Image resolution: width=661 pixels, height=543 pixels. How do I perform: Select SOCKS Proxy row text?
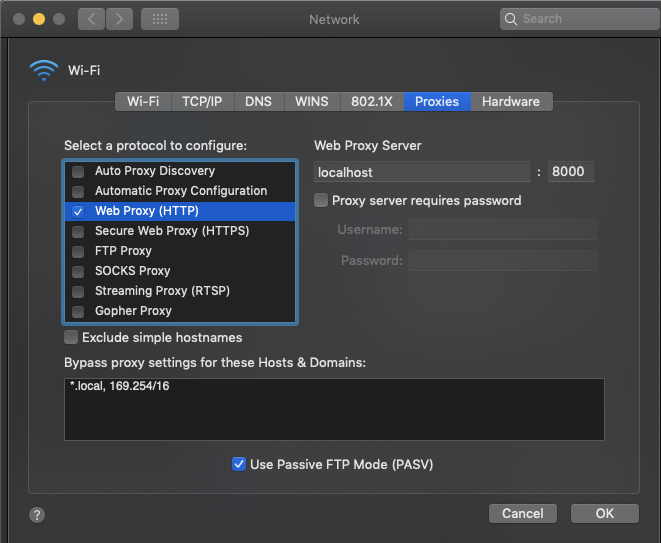coord(133,271)
